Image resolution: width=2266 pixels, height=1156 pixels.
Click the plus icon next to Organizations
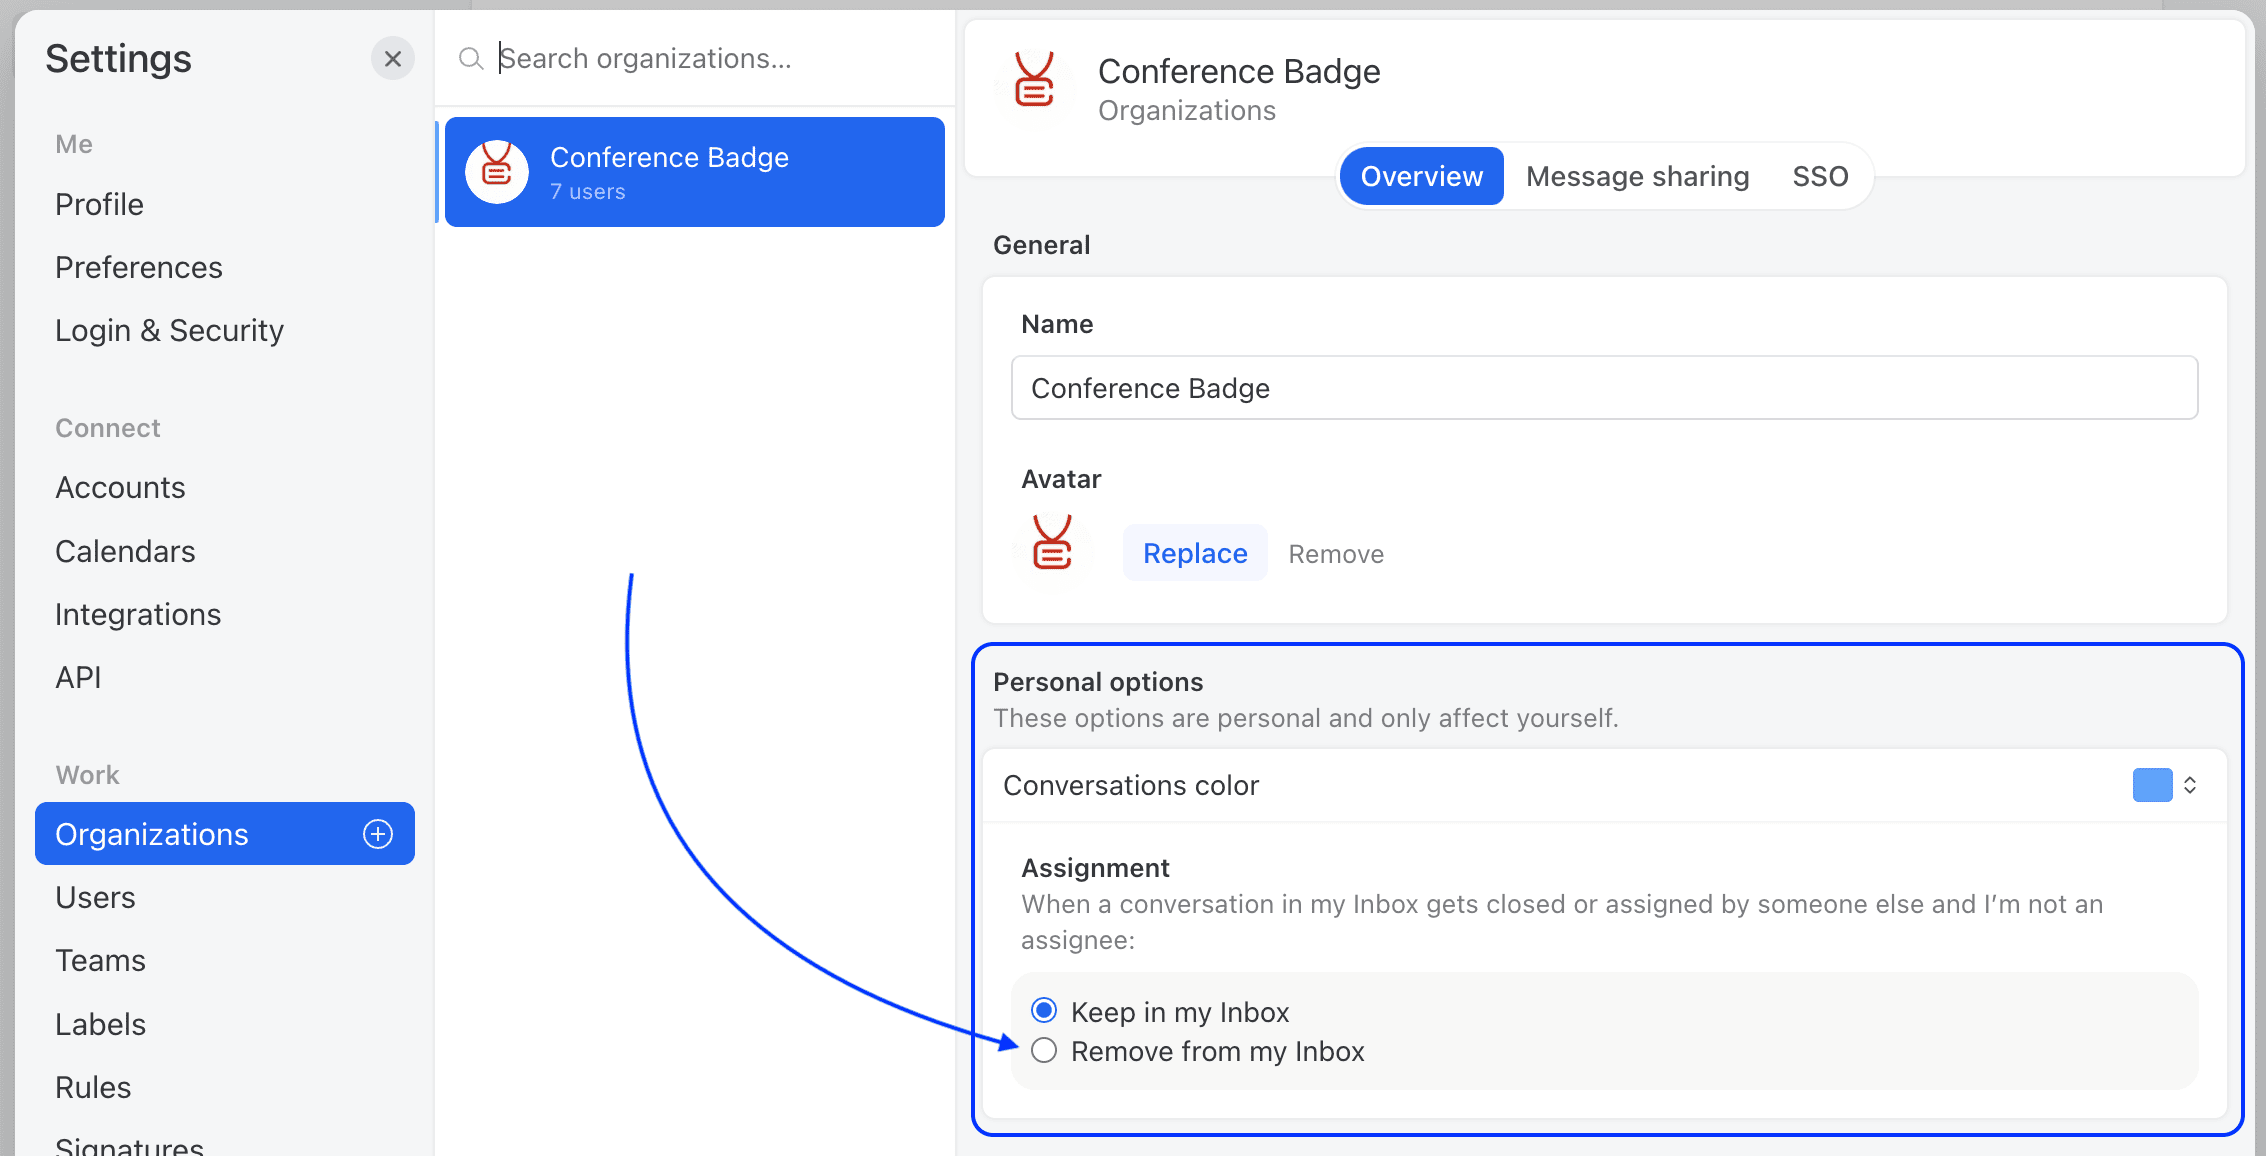point(378,834)
